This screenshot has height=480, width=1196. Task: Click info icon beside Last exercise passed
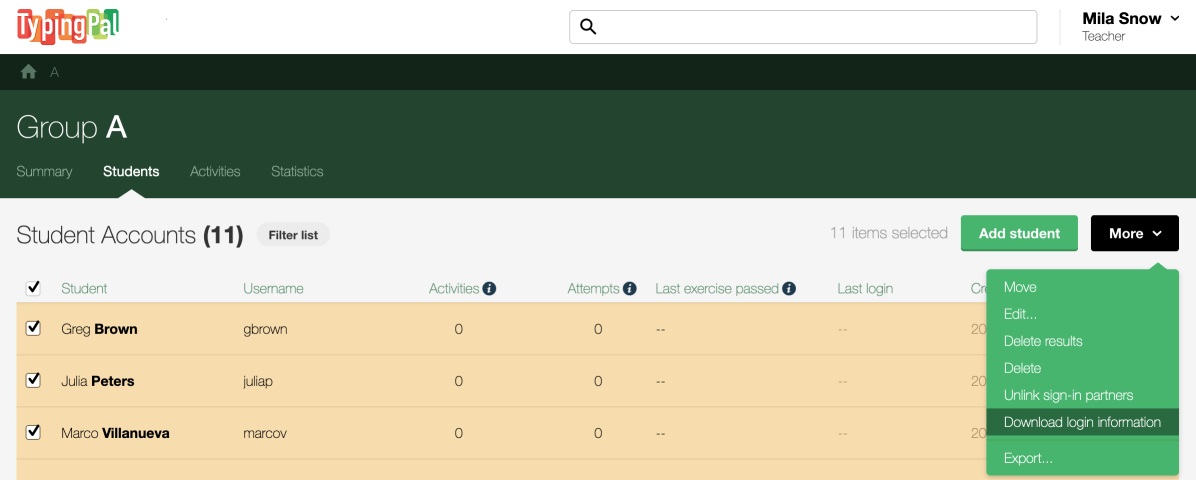pos(789,289)
